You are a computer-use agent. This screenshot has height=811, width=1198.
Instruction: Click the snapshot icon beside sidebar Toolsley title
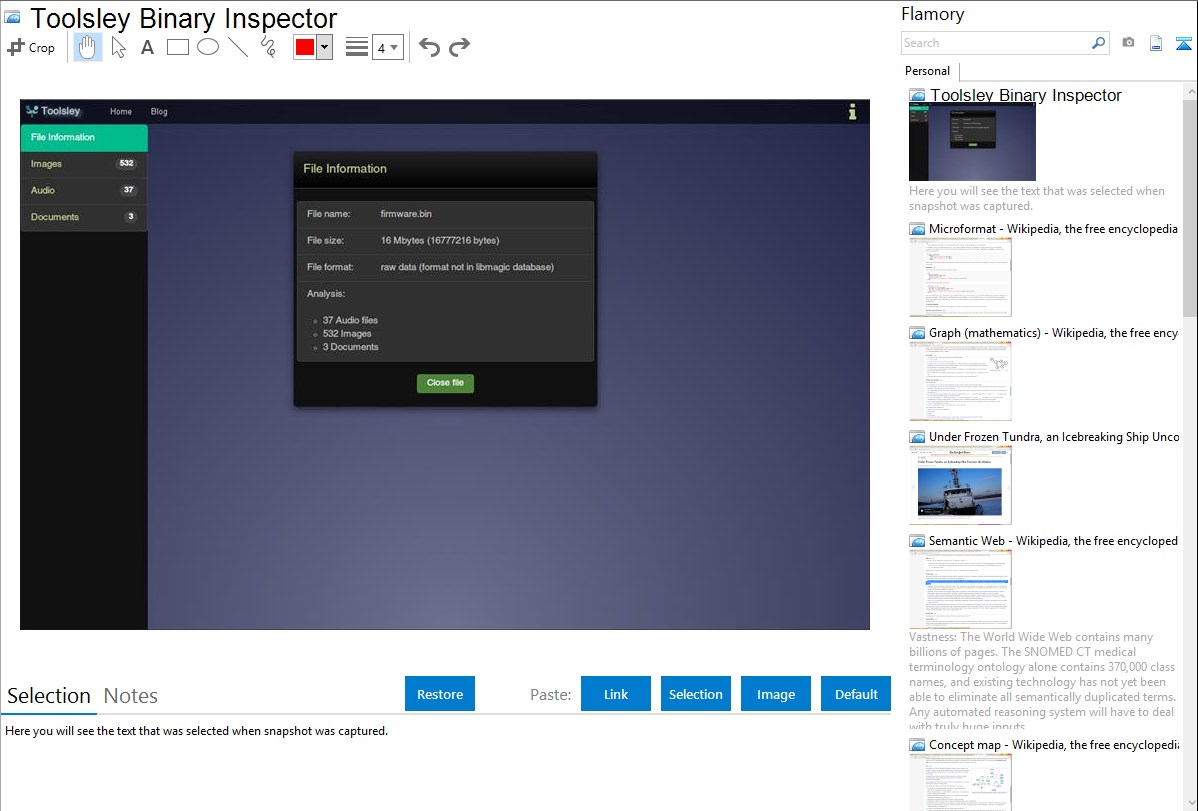pos(917,96)
